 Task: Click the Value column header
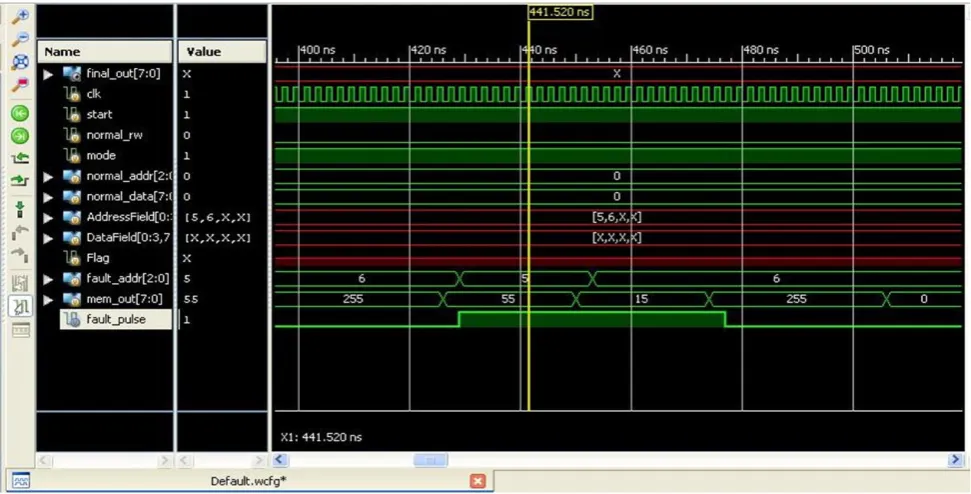coord(222,52)
